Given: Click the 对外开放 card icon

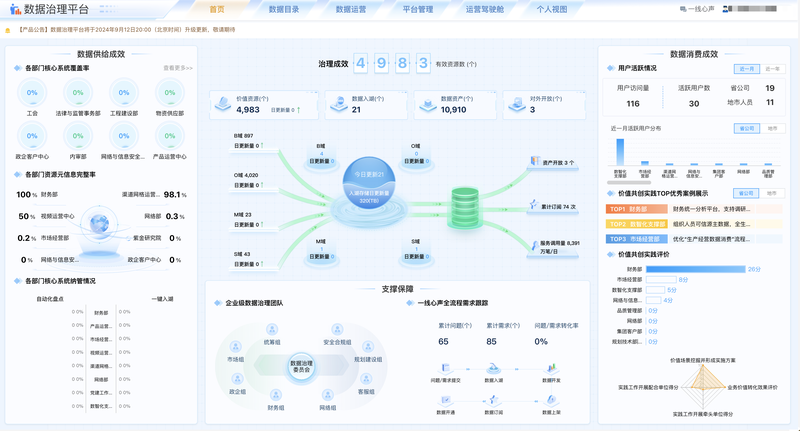Looking at the screenshot, I should [x=516, y=104].
